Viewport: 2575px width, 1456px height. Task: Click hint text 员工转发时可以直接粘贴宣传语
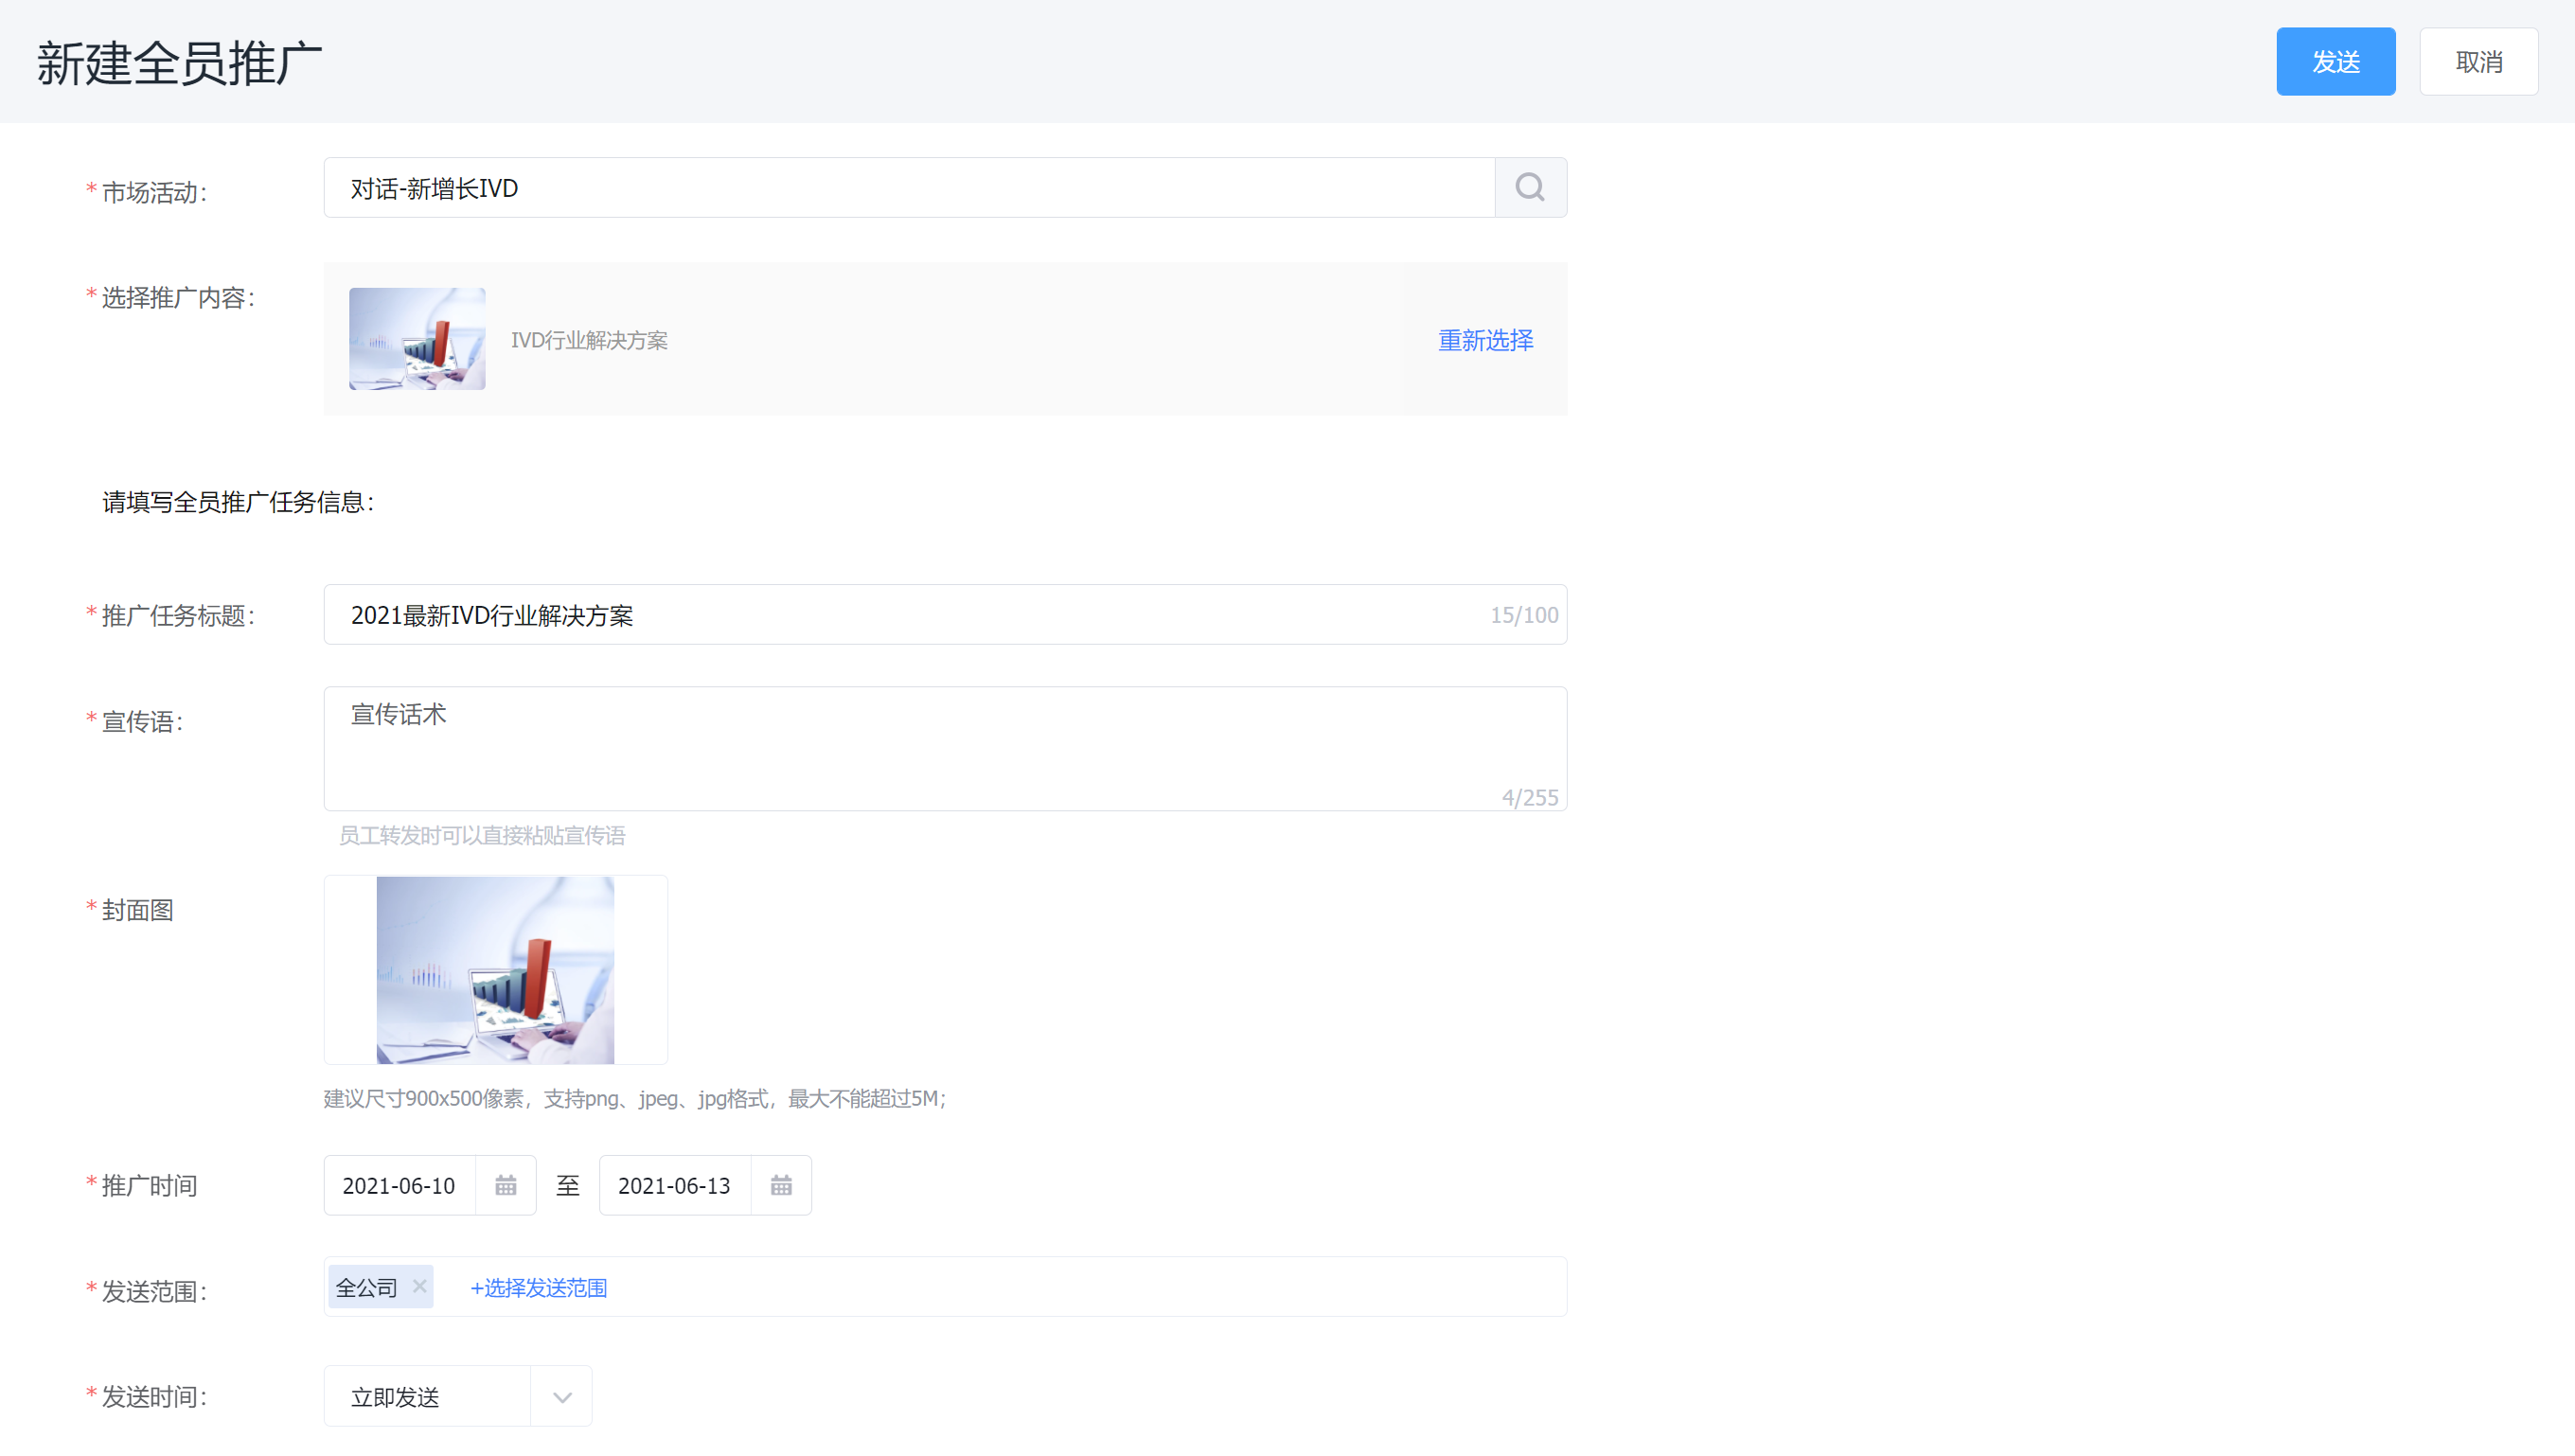point(482,835)
